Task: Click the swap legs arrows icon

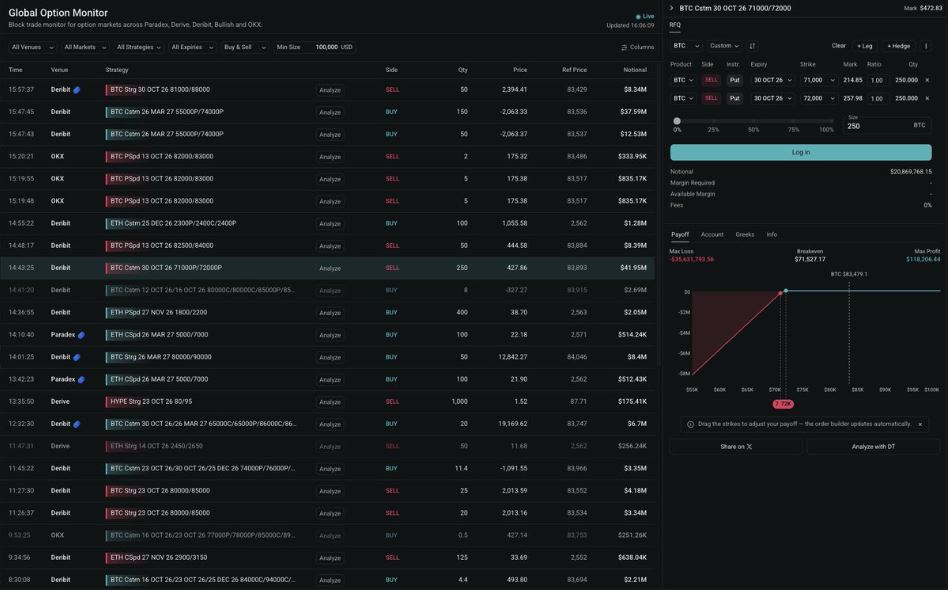Action: tap(752, 46)
